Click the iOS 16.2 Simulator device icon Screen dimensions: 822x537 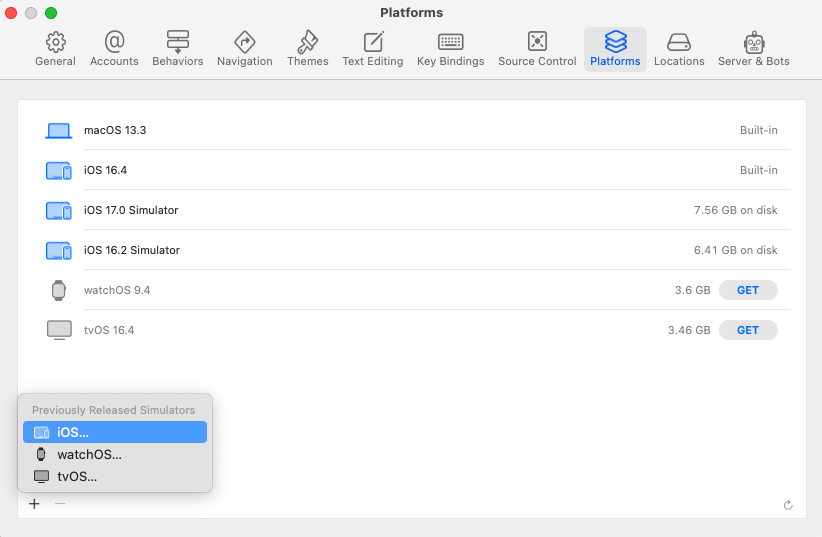click(x=59, y=250)
